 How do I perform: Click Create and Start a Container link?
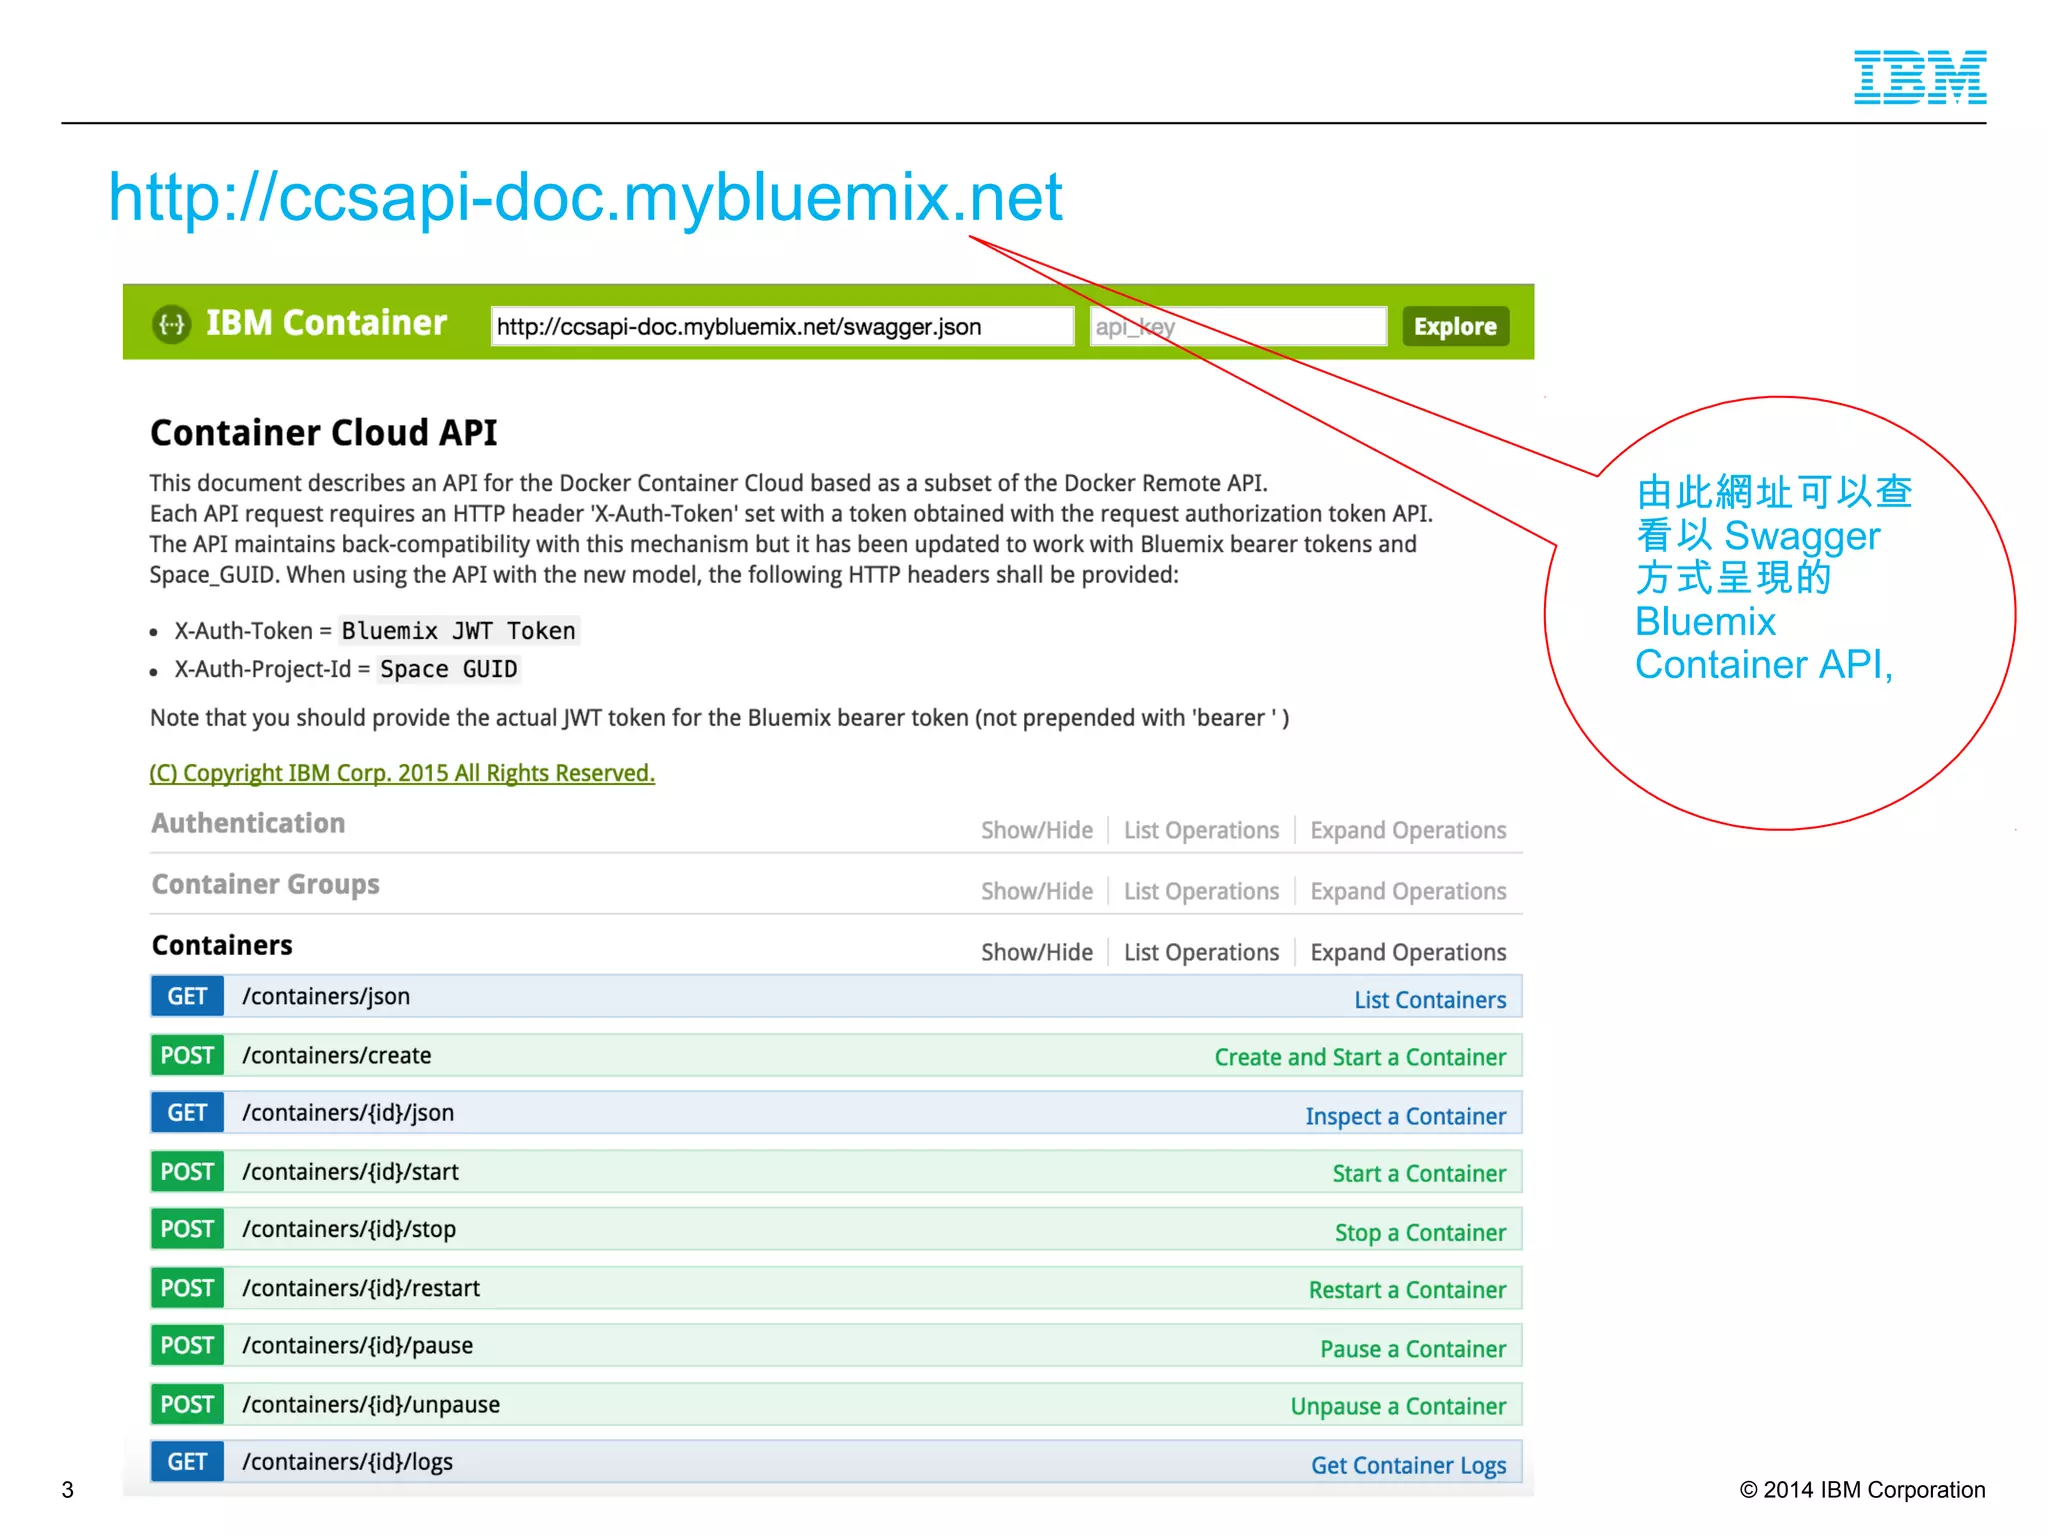tap(1360, 1057)
